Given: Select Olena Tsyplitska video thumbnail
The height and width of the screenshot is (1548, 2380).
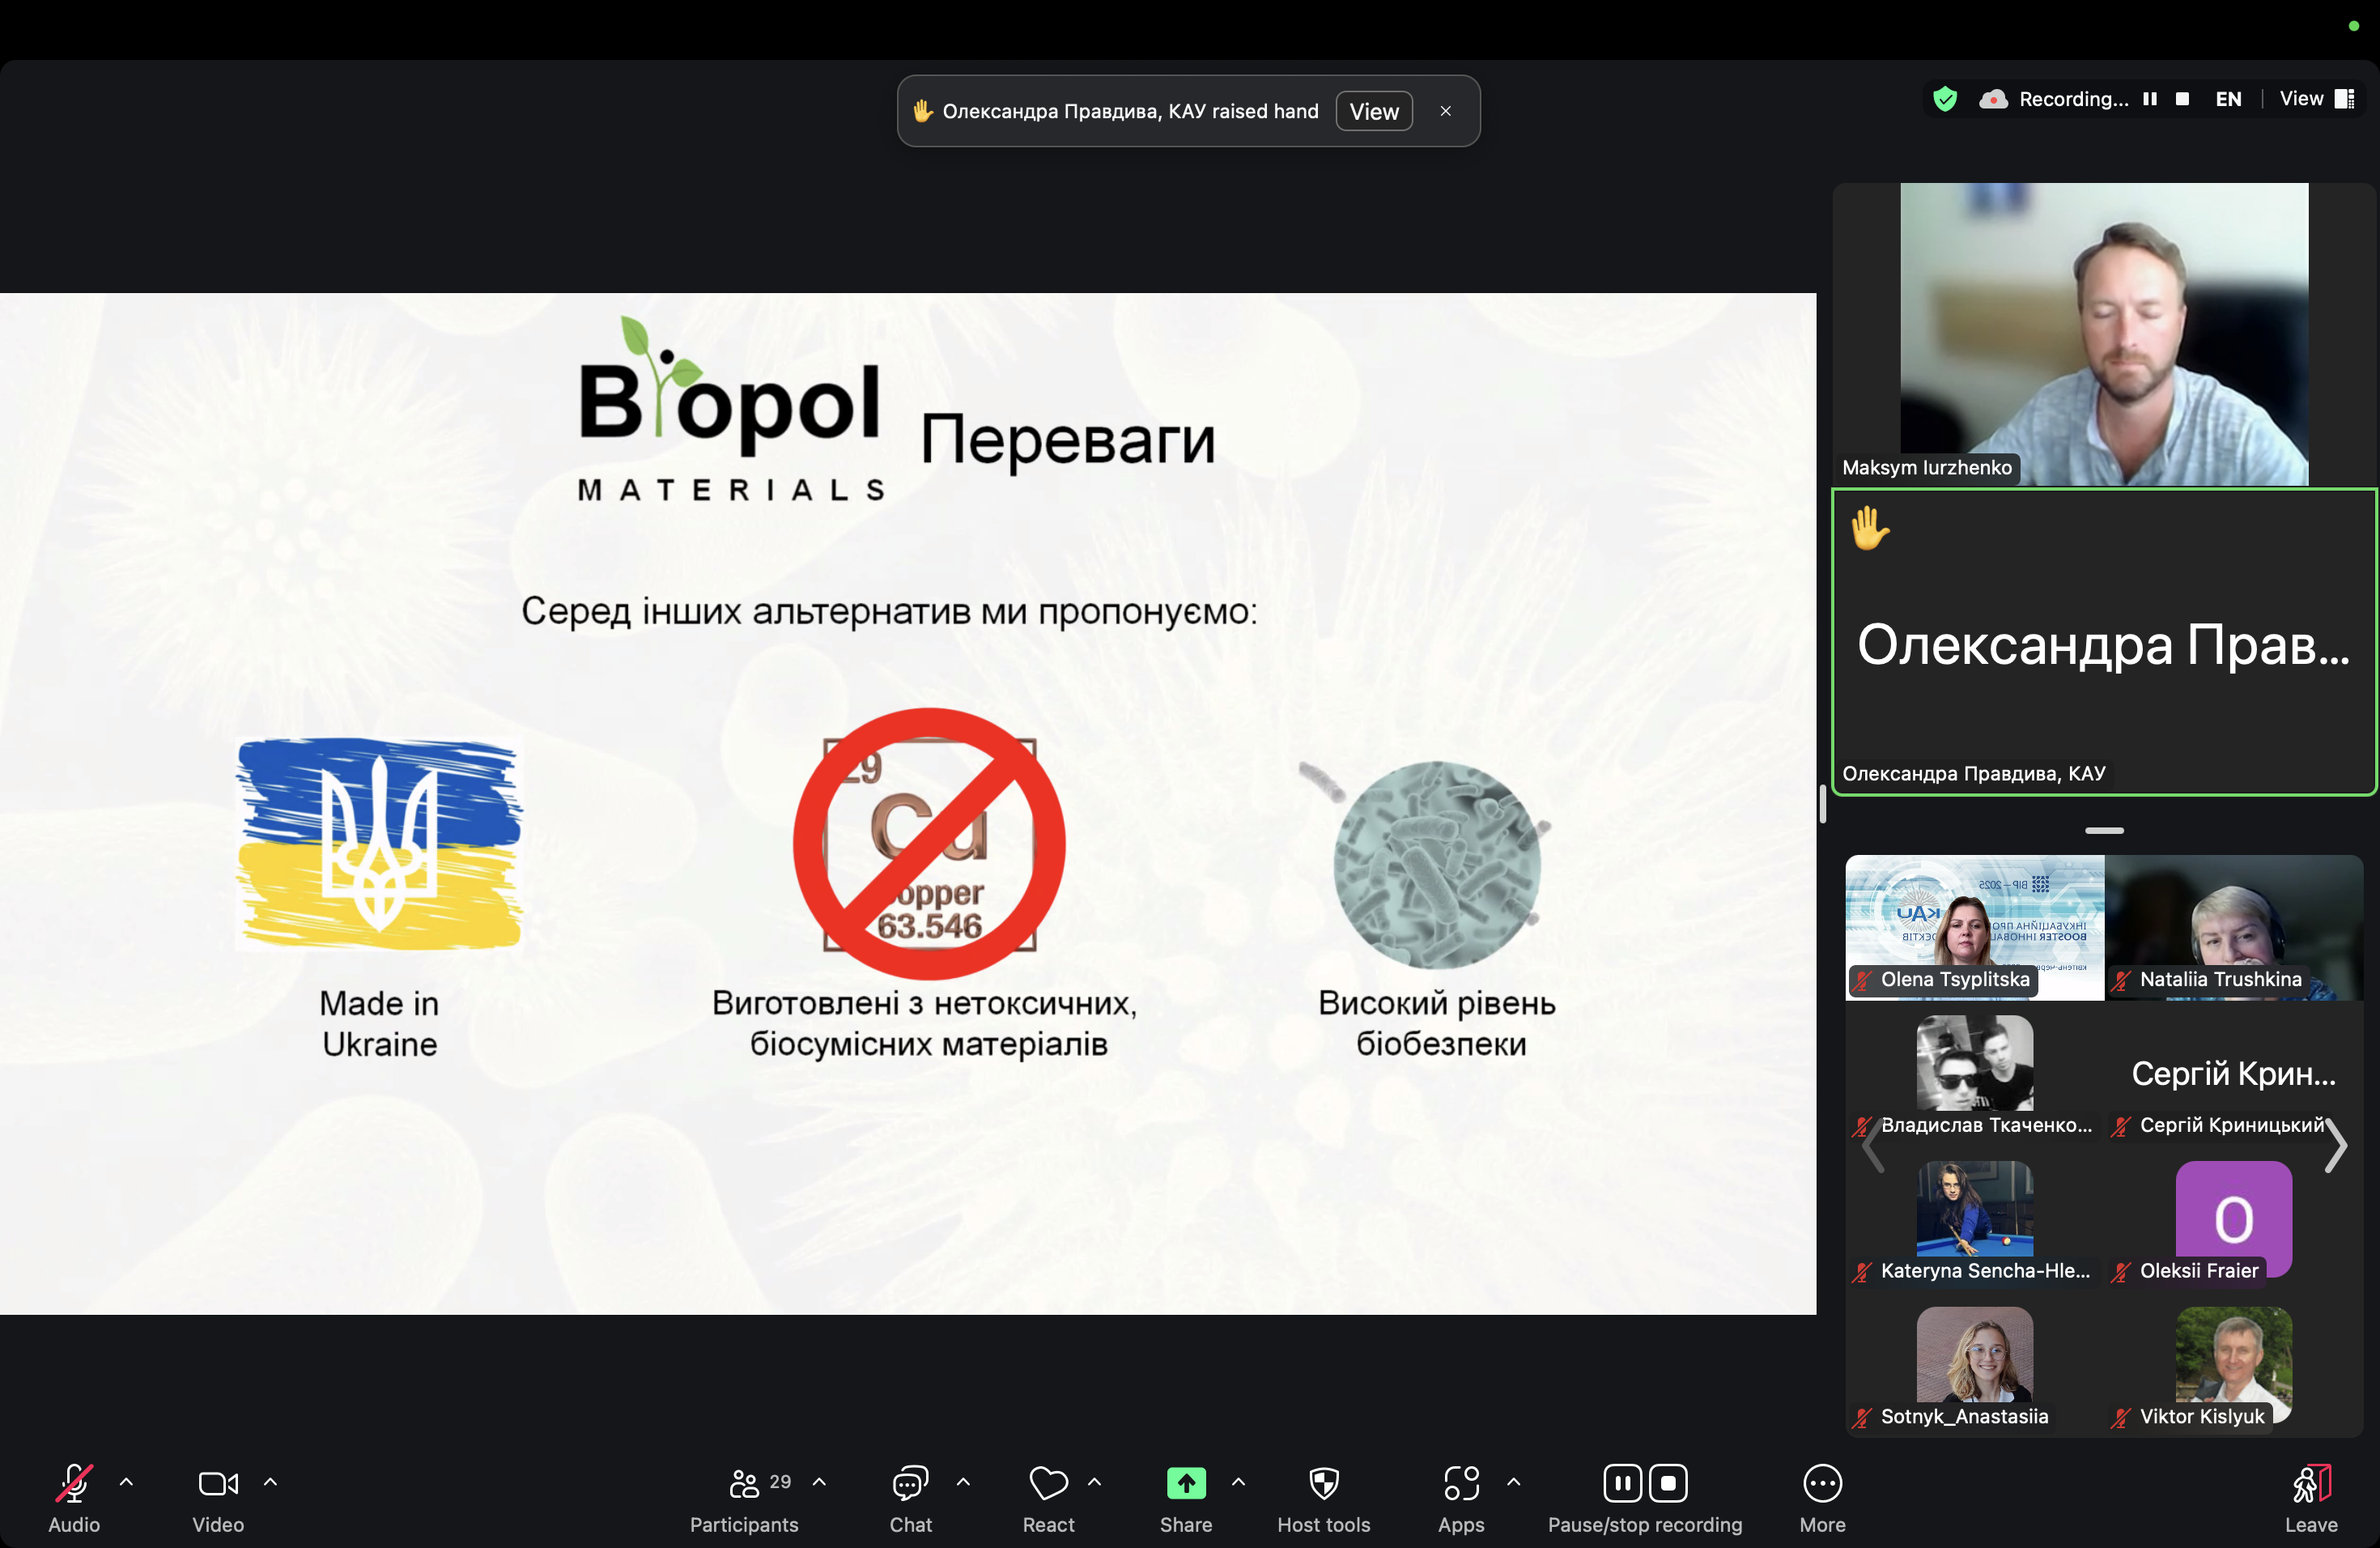Looking at the screenshot, I should pos(1974,927).
